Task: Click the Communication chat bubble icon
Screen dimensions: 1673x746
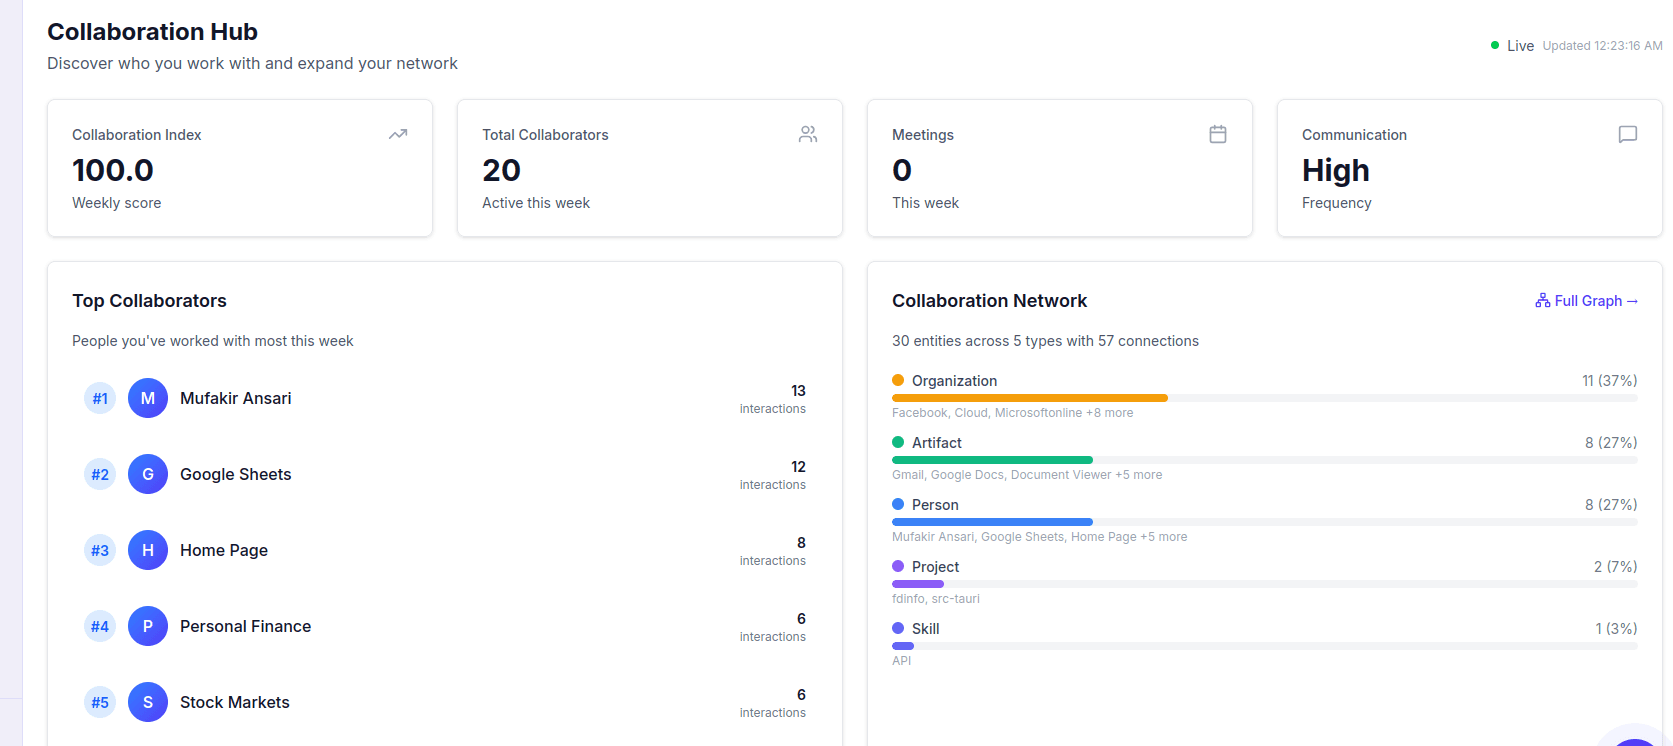Action: pos(1628,134)
